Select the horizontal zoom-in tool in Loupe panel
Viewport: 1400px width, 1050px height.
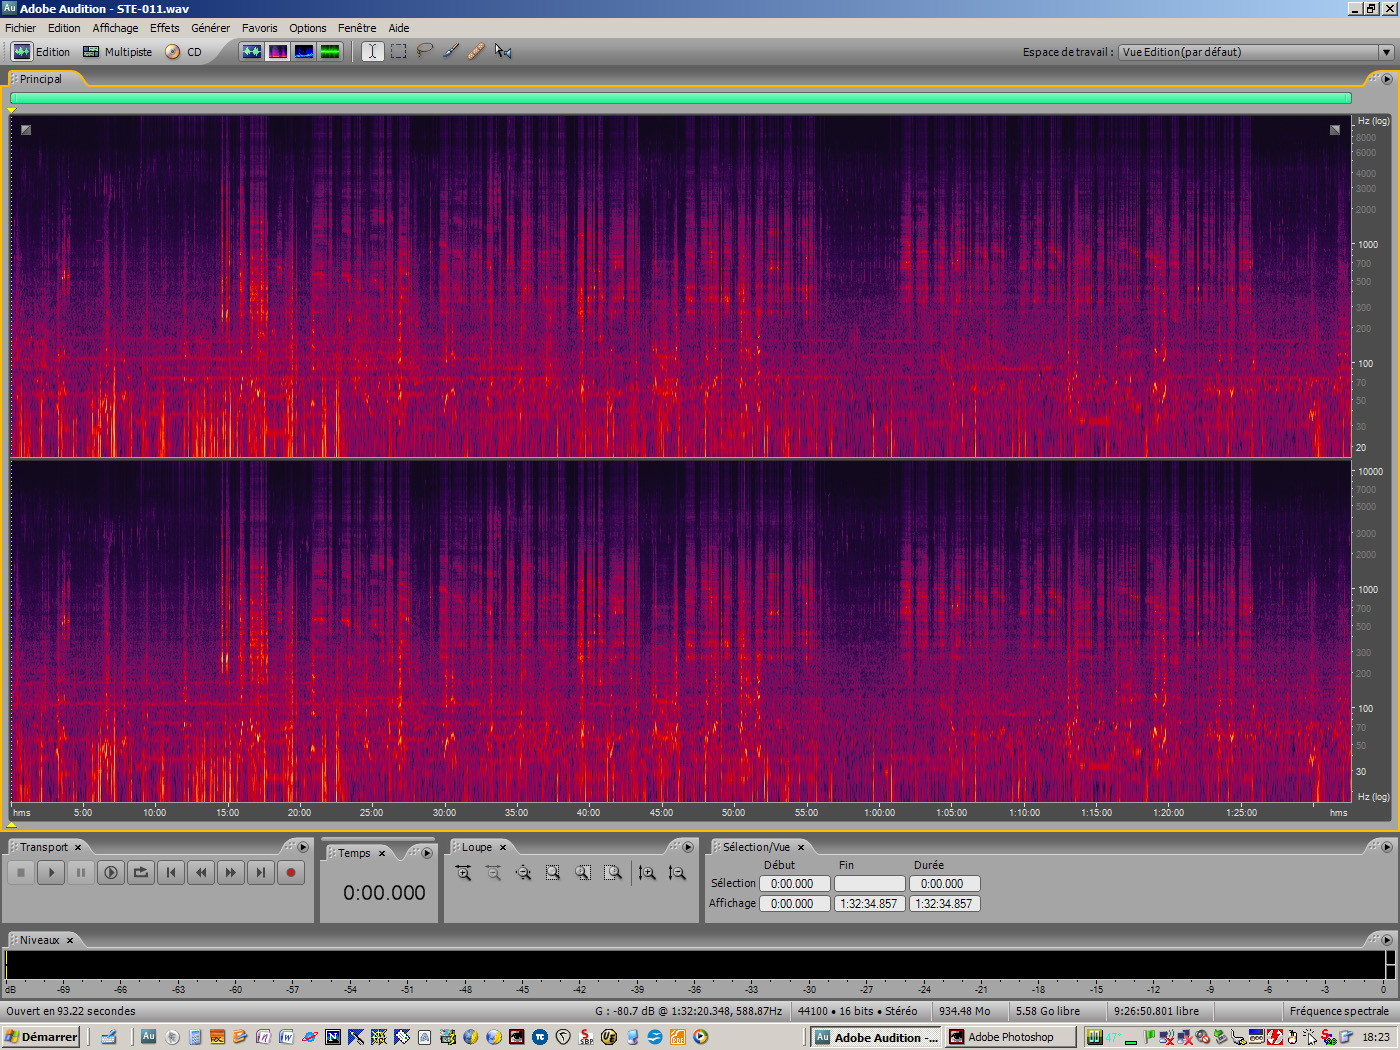[464, 872]
